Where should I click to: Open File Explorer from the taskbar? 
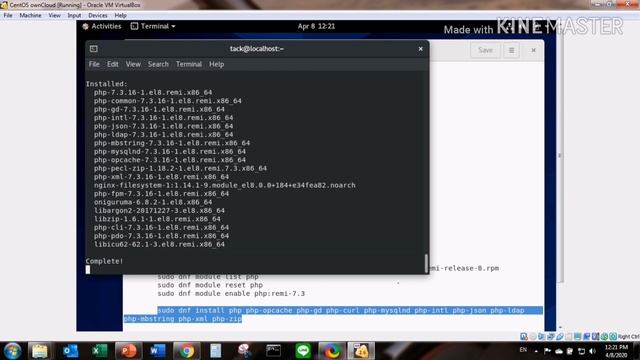pos(40,351)
